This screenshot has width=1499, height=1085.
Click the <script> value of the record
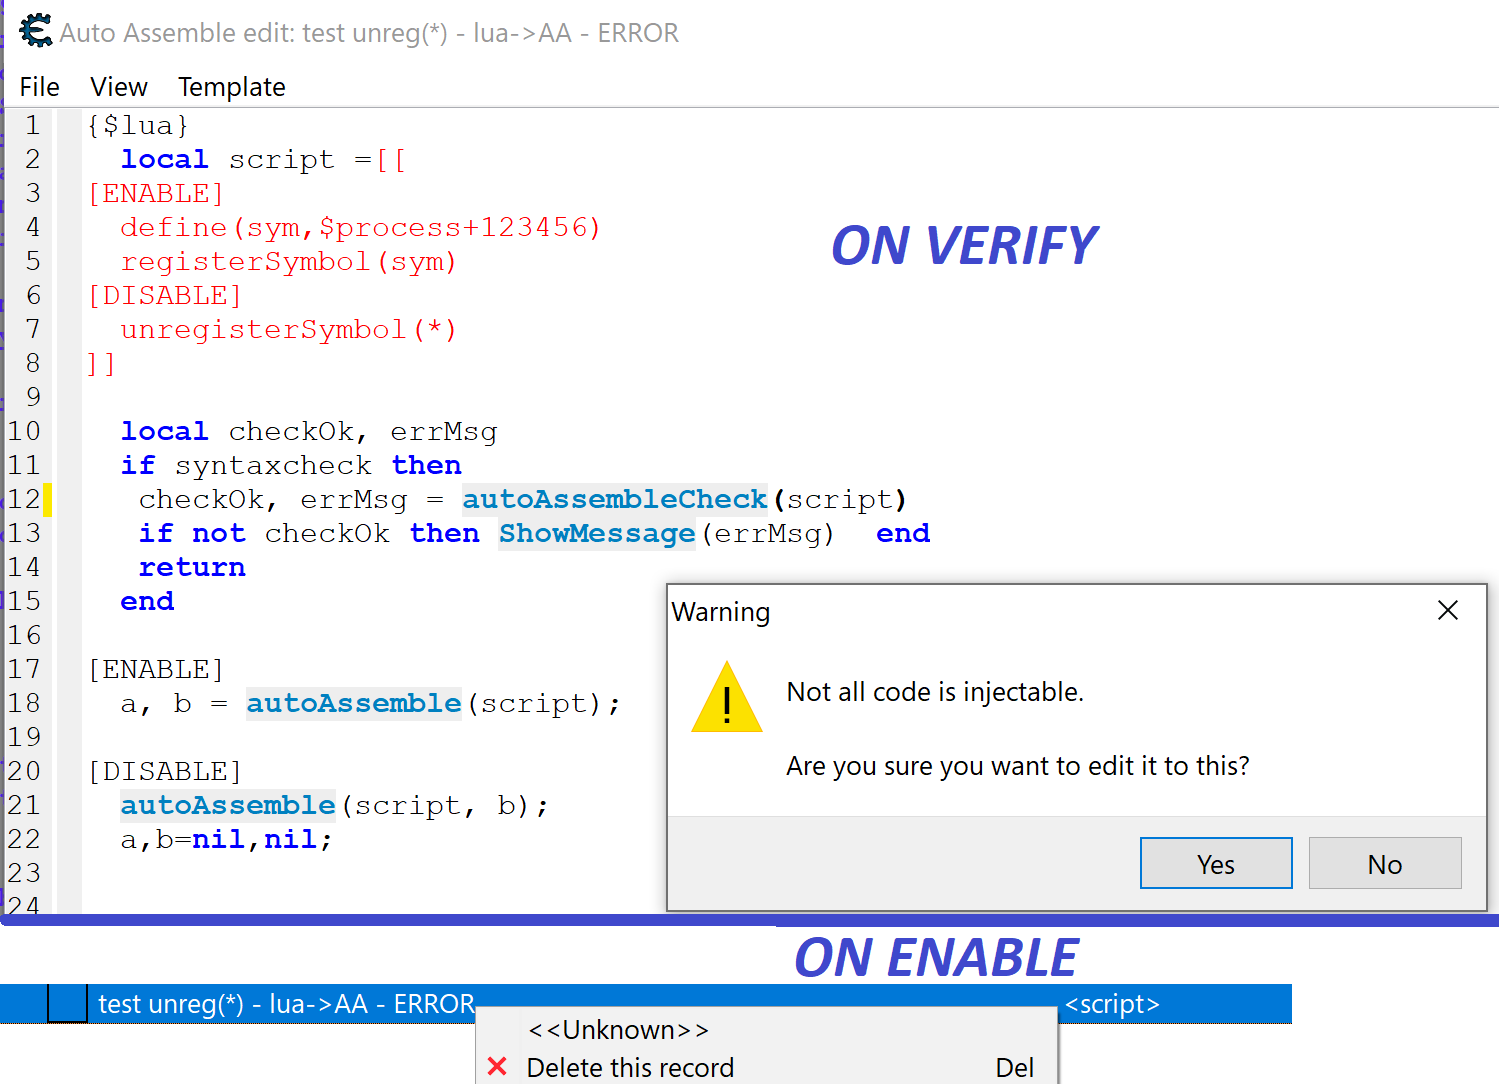point(1112,1004)
